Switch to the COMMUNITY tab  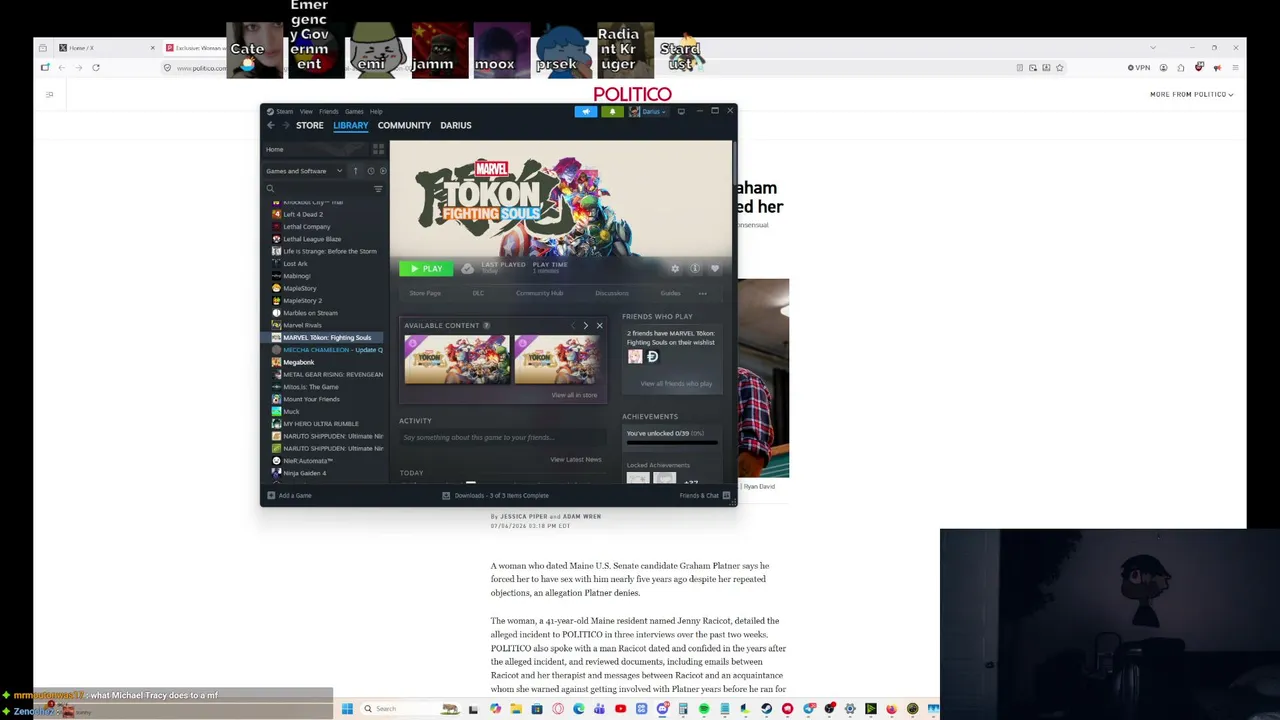[404, 125]
